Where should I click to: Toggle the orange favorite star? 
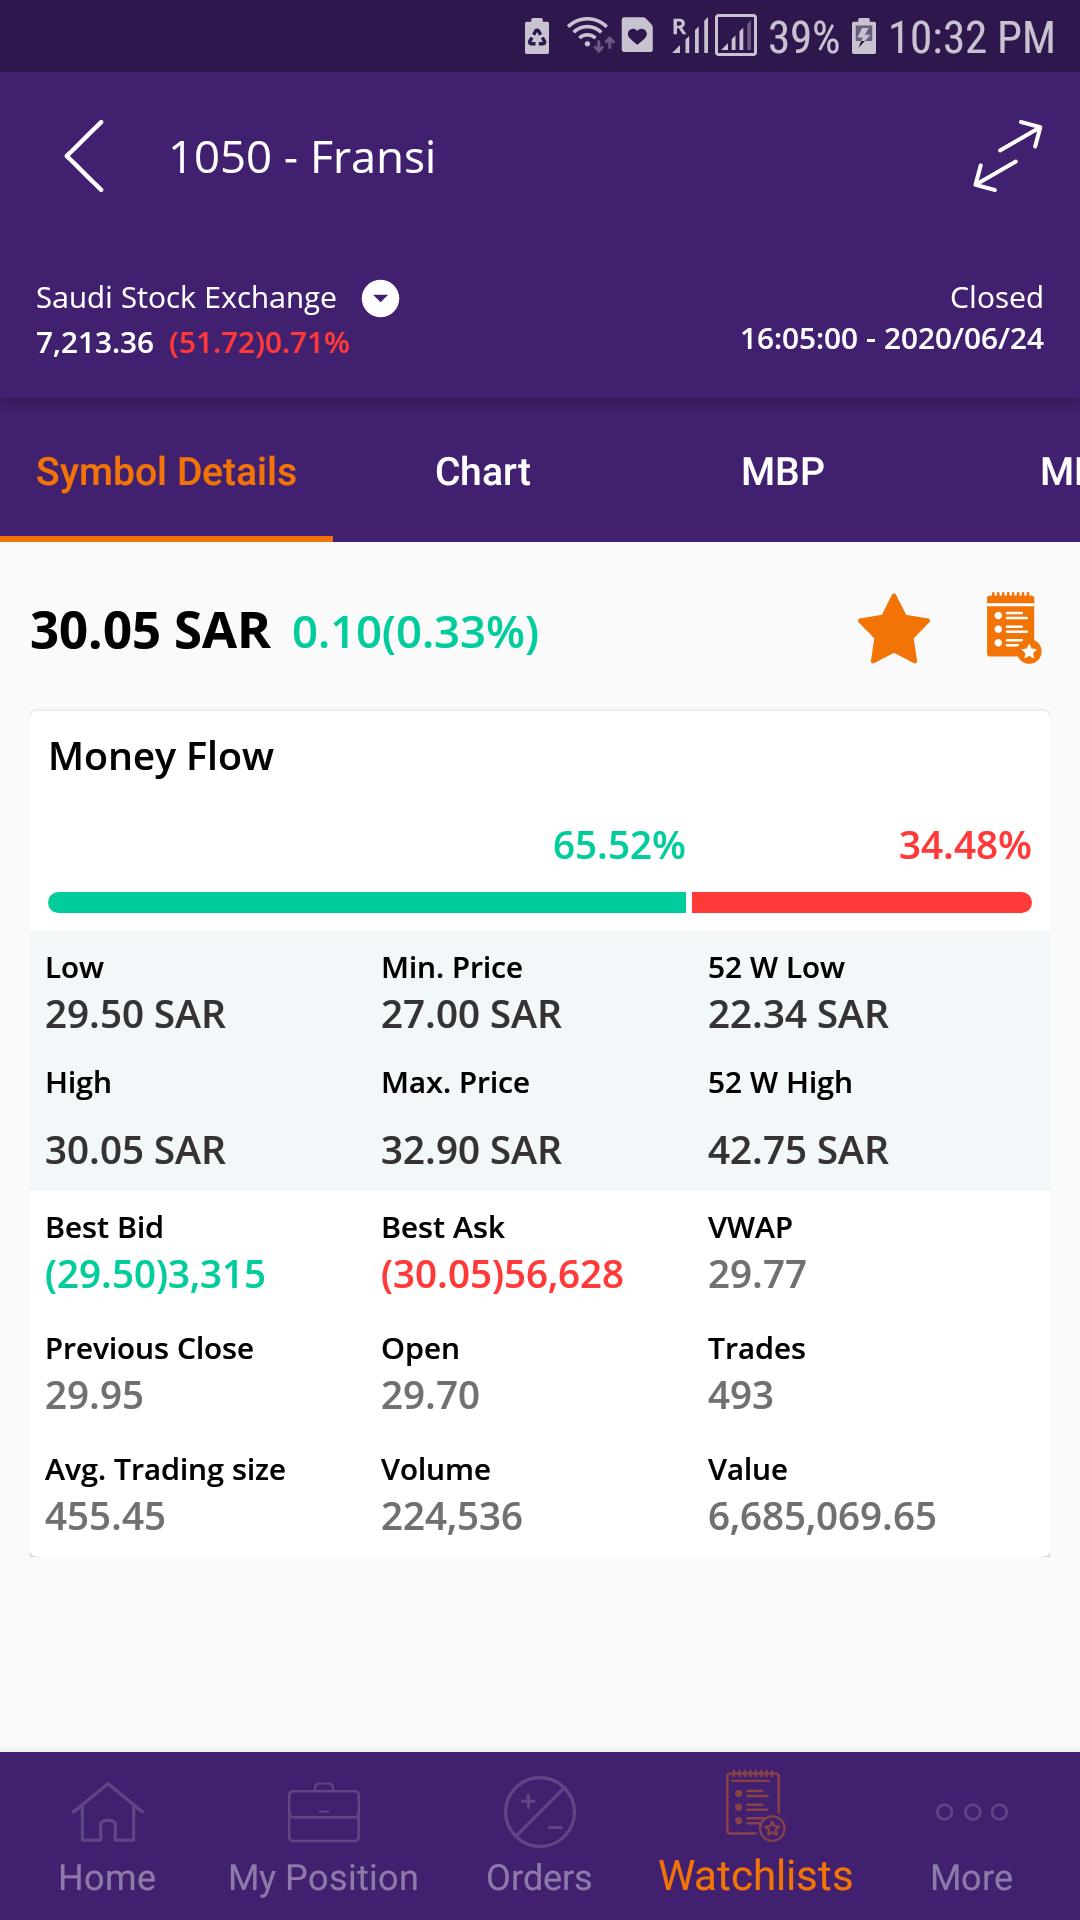(894, 629)
